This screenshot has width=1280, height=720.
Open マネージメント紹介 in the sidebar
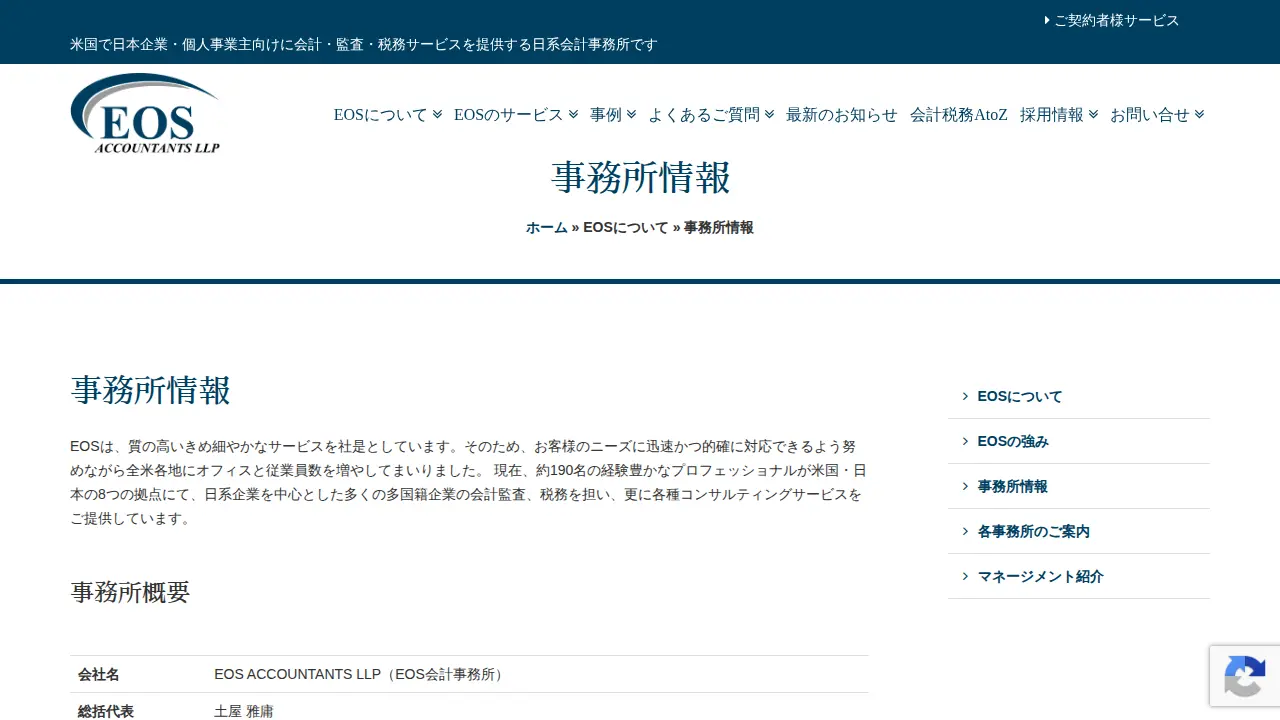pos(1041,576)
